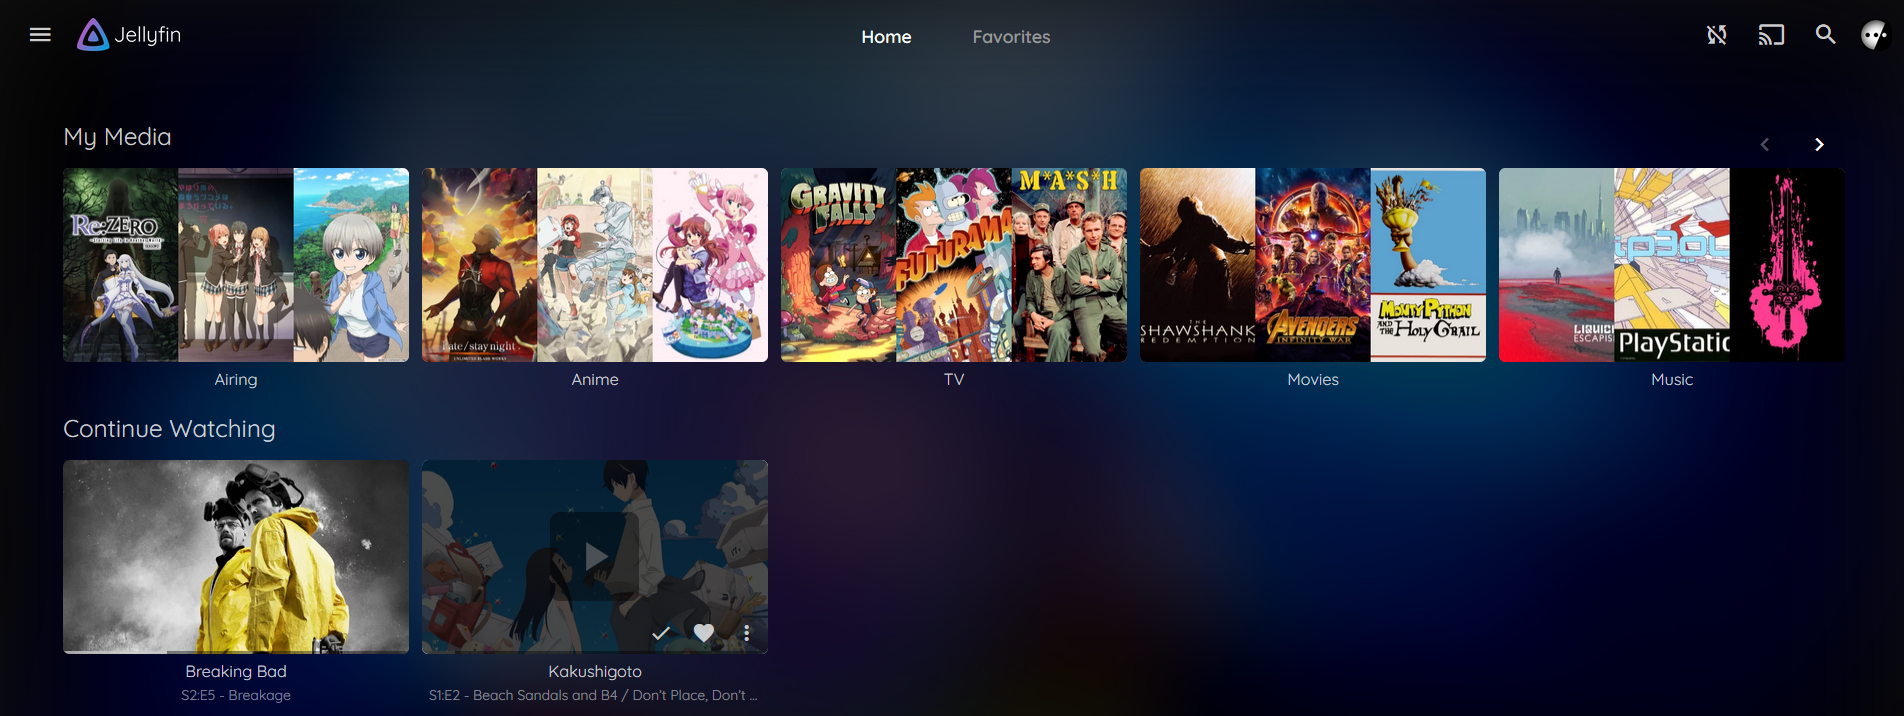
Task: Play the Kakushigoto episode
Action: point(595,556)
